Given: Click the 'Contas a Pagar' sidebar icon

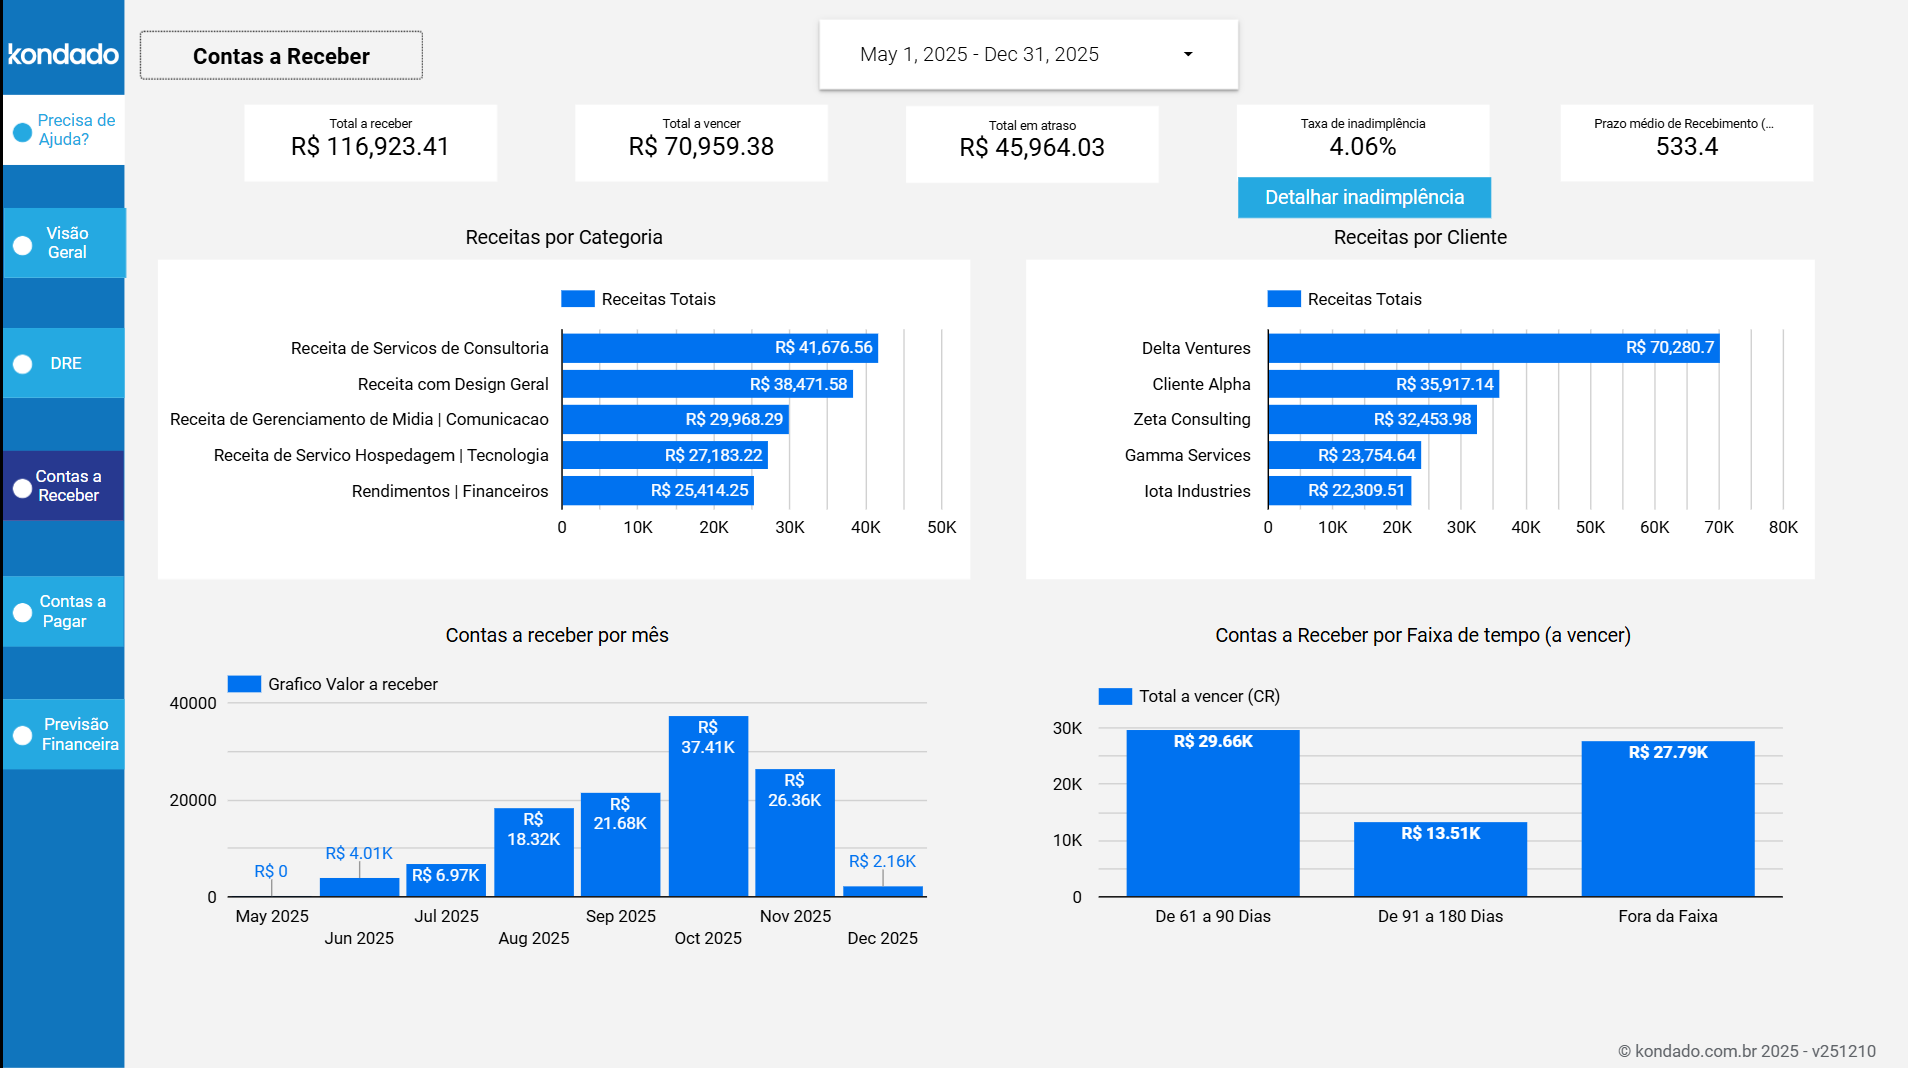Looking at the screenshot, I should pyautogui.click(x=20, y=611).
